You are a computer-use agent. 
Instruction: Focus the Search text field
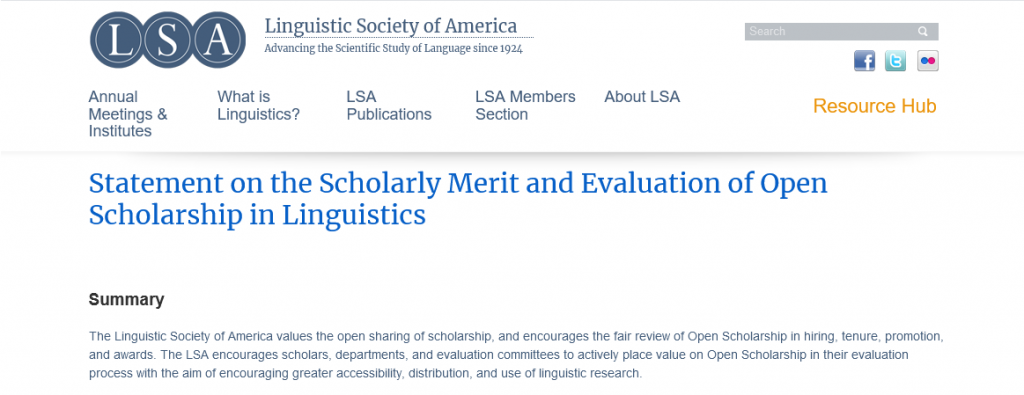coord(829,31)
